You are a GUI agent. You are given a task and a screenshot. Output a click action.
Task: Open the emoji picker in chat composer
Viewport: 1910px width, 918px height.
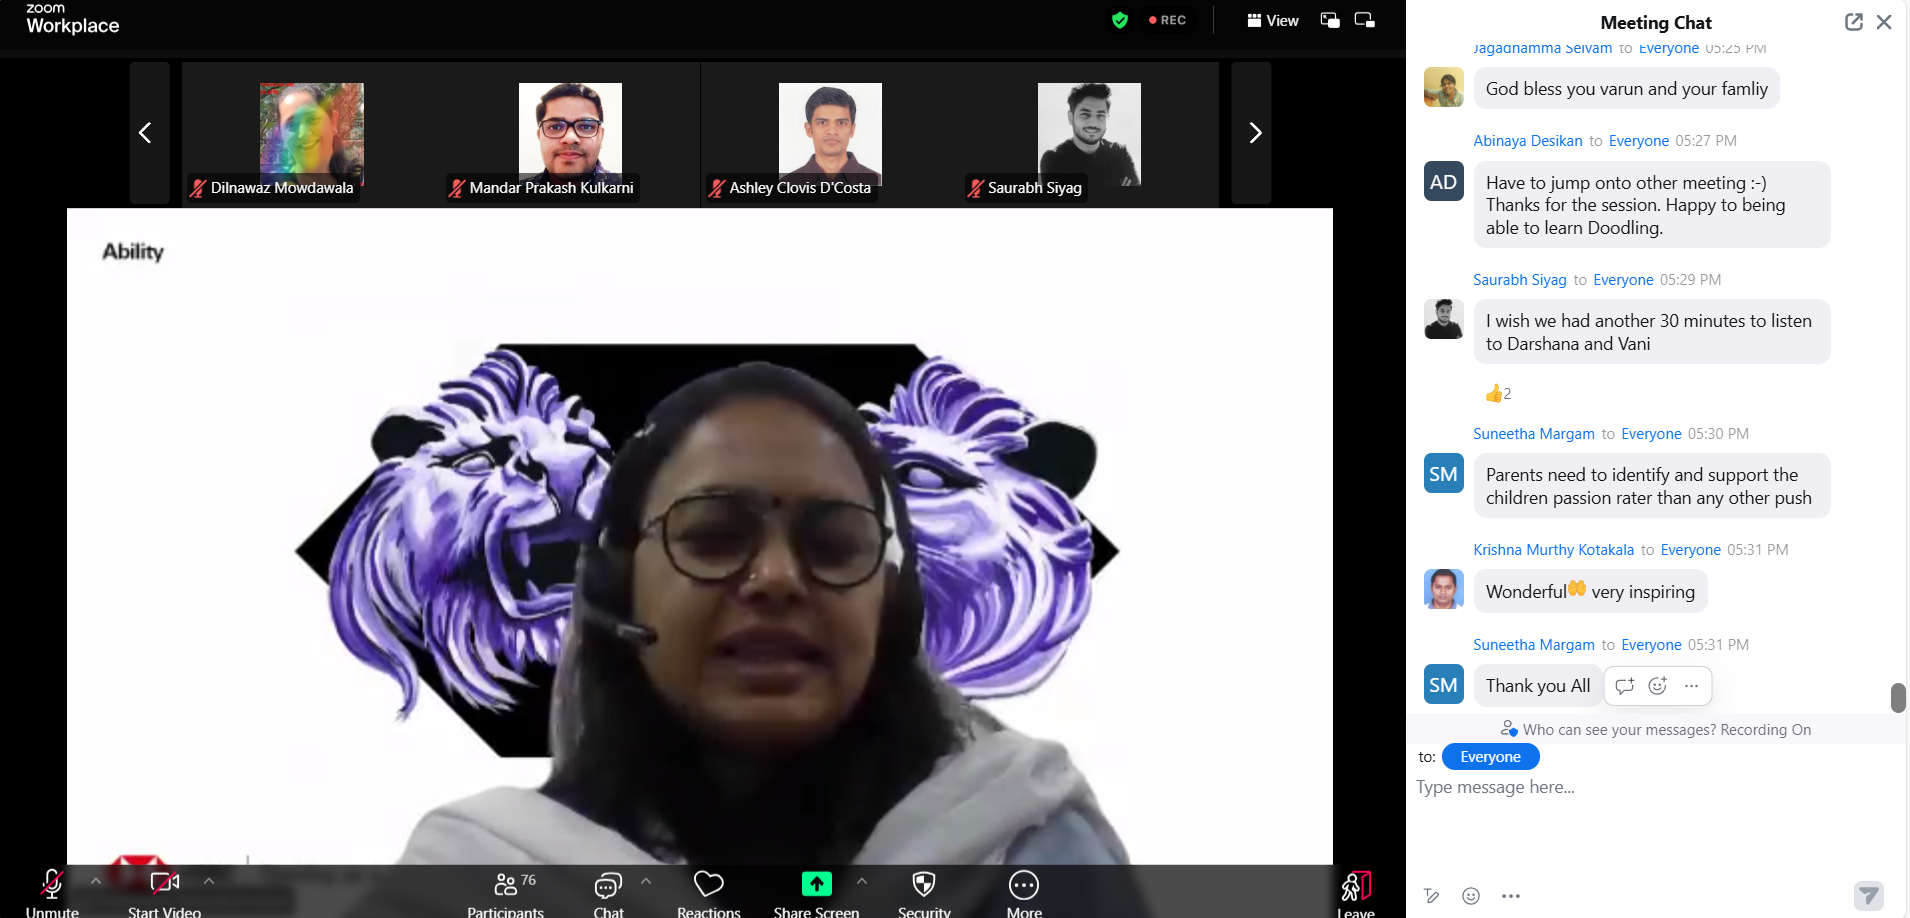[x=1469, y=896]
